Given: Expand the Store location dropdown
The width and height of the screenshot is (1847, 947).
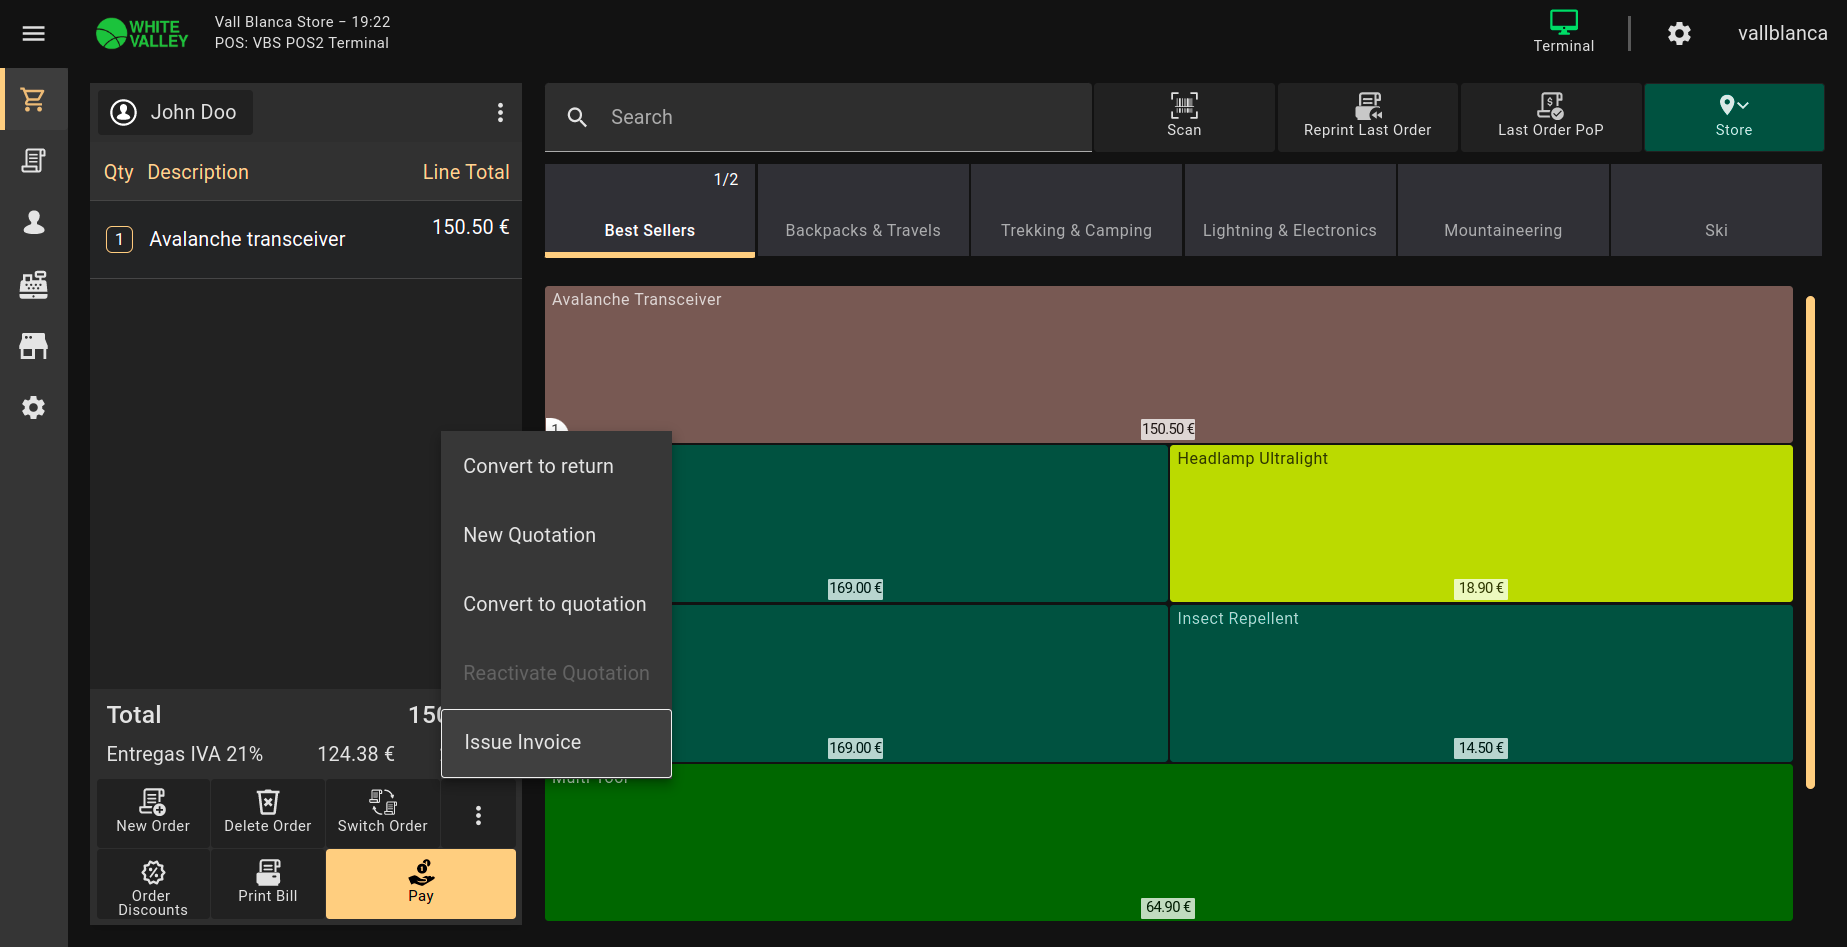Looking at the screenshot, I should [x=1733, y=116].
